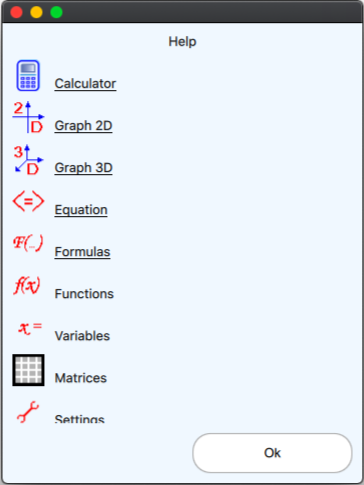This screenshot has height=485, width=364.
Task: Click the red wrench Settings icon
Action: pyautogui.click(x=28, y=412)
